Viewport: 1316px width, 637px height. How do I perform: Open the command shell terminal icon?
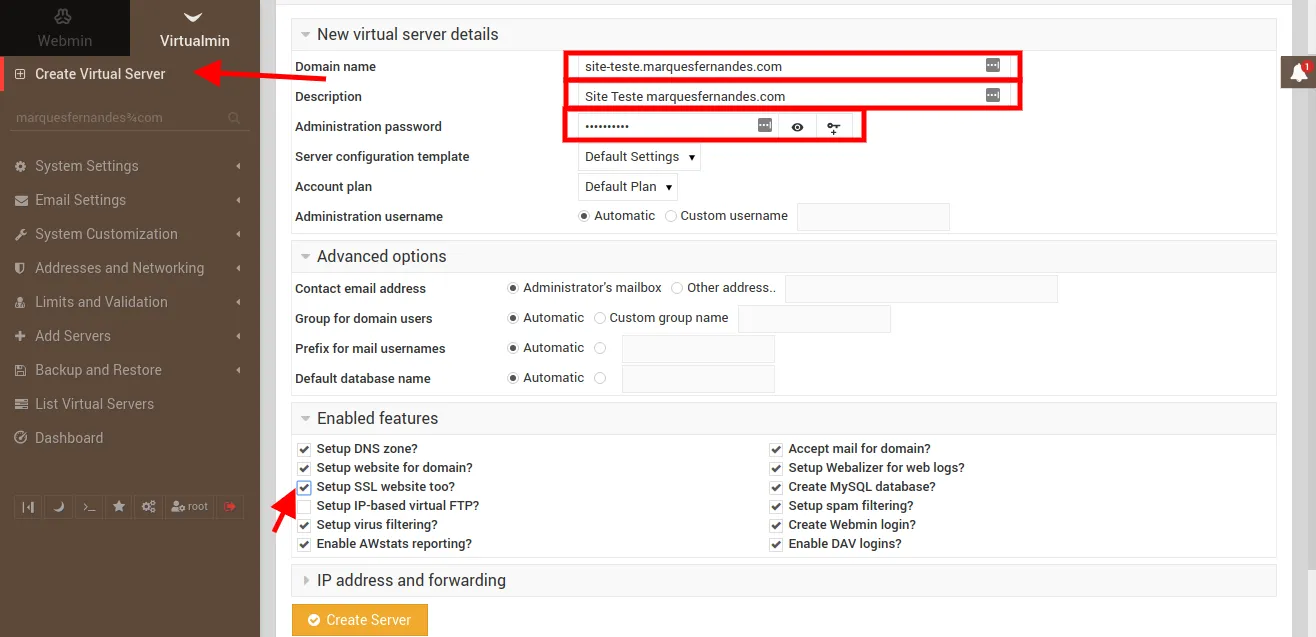point(89,507)
